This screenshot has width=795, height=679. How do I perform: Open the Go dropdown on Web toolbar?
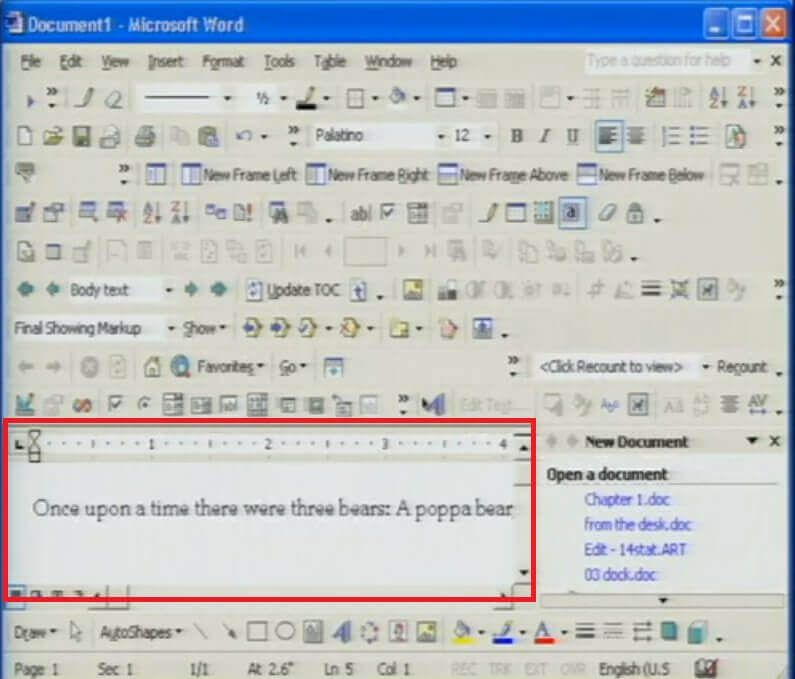293,366
